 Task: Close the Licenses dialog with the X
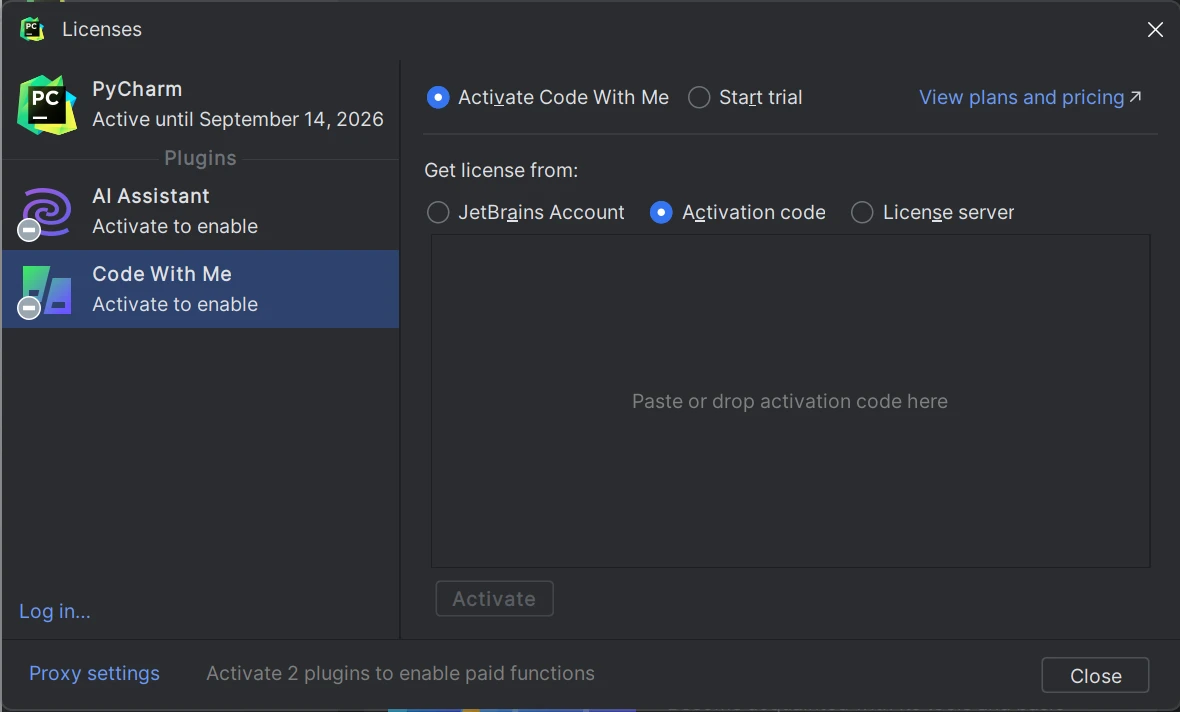(x=1155, y=29)
